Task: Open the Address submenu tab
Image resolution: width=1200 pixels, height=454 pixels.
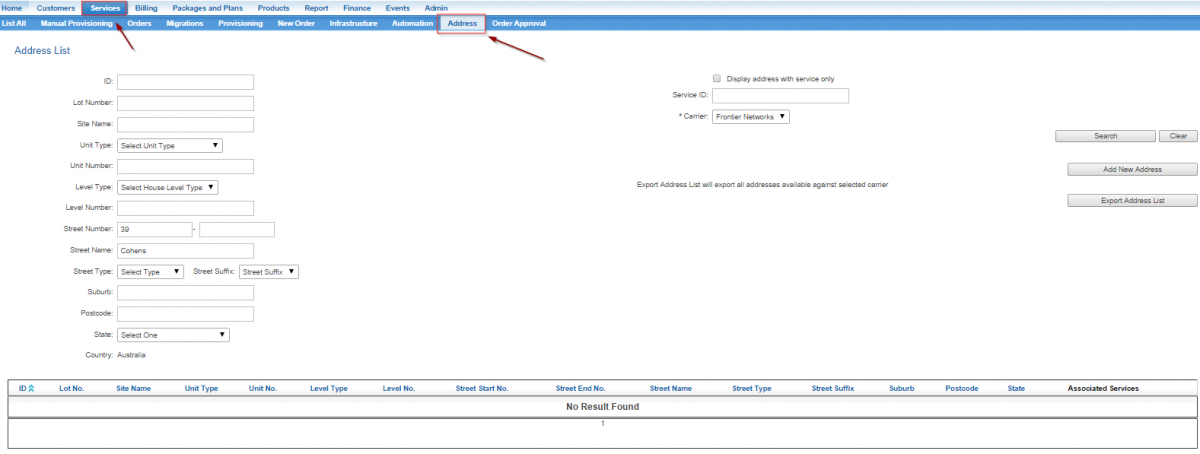Action: tap(462, 23)
